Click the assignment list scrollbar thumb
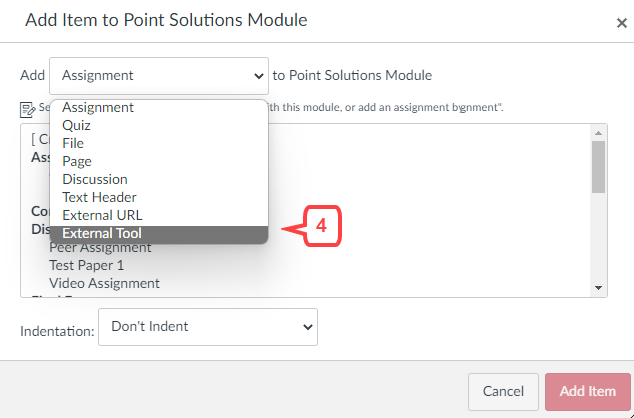This screenshot has width=634, height=418. tap(598, 167)
